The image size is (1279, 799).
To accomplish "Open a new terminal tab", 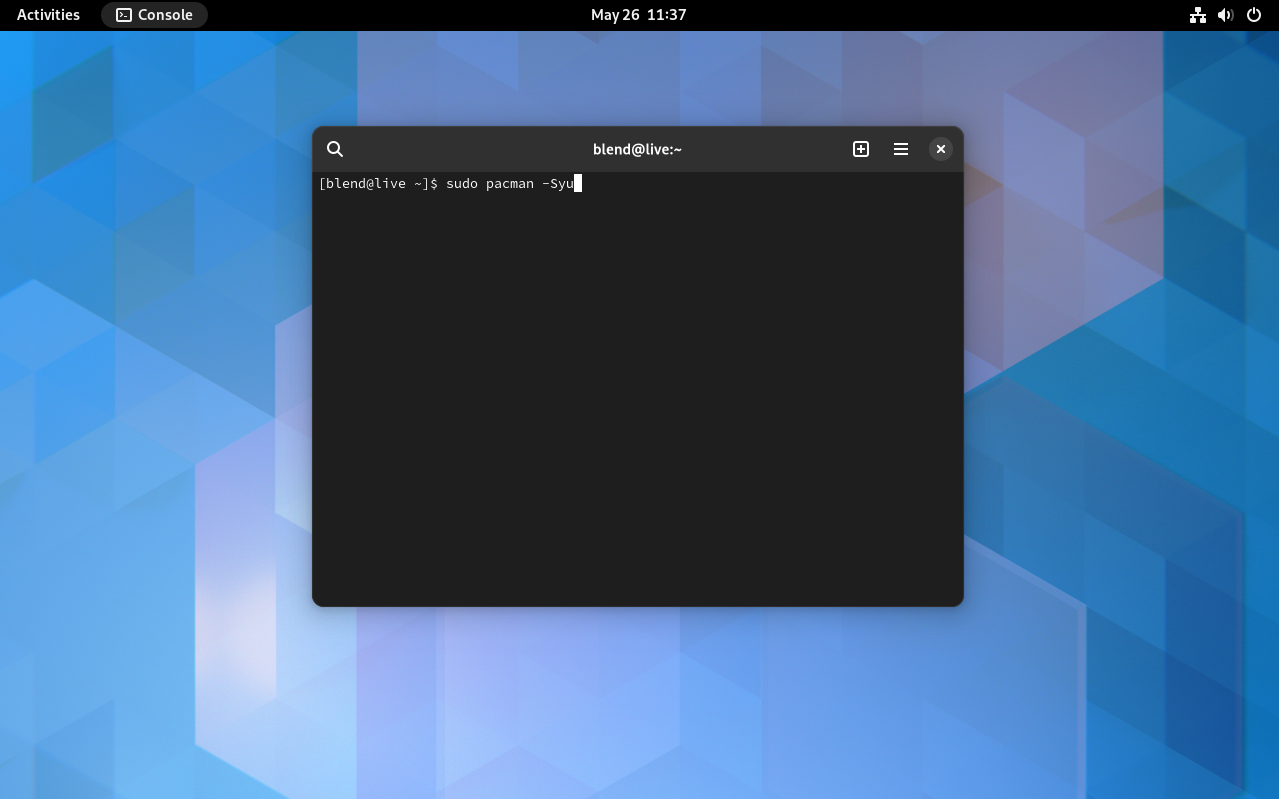I will (x=860, y=149).
